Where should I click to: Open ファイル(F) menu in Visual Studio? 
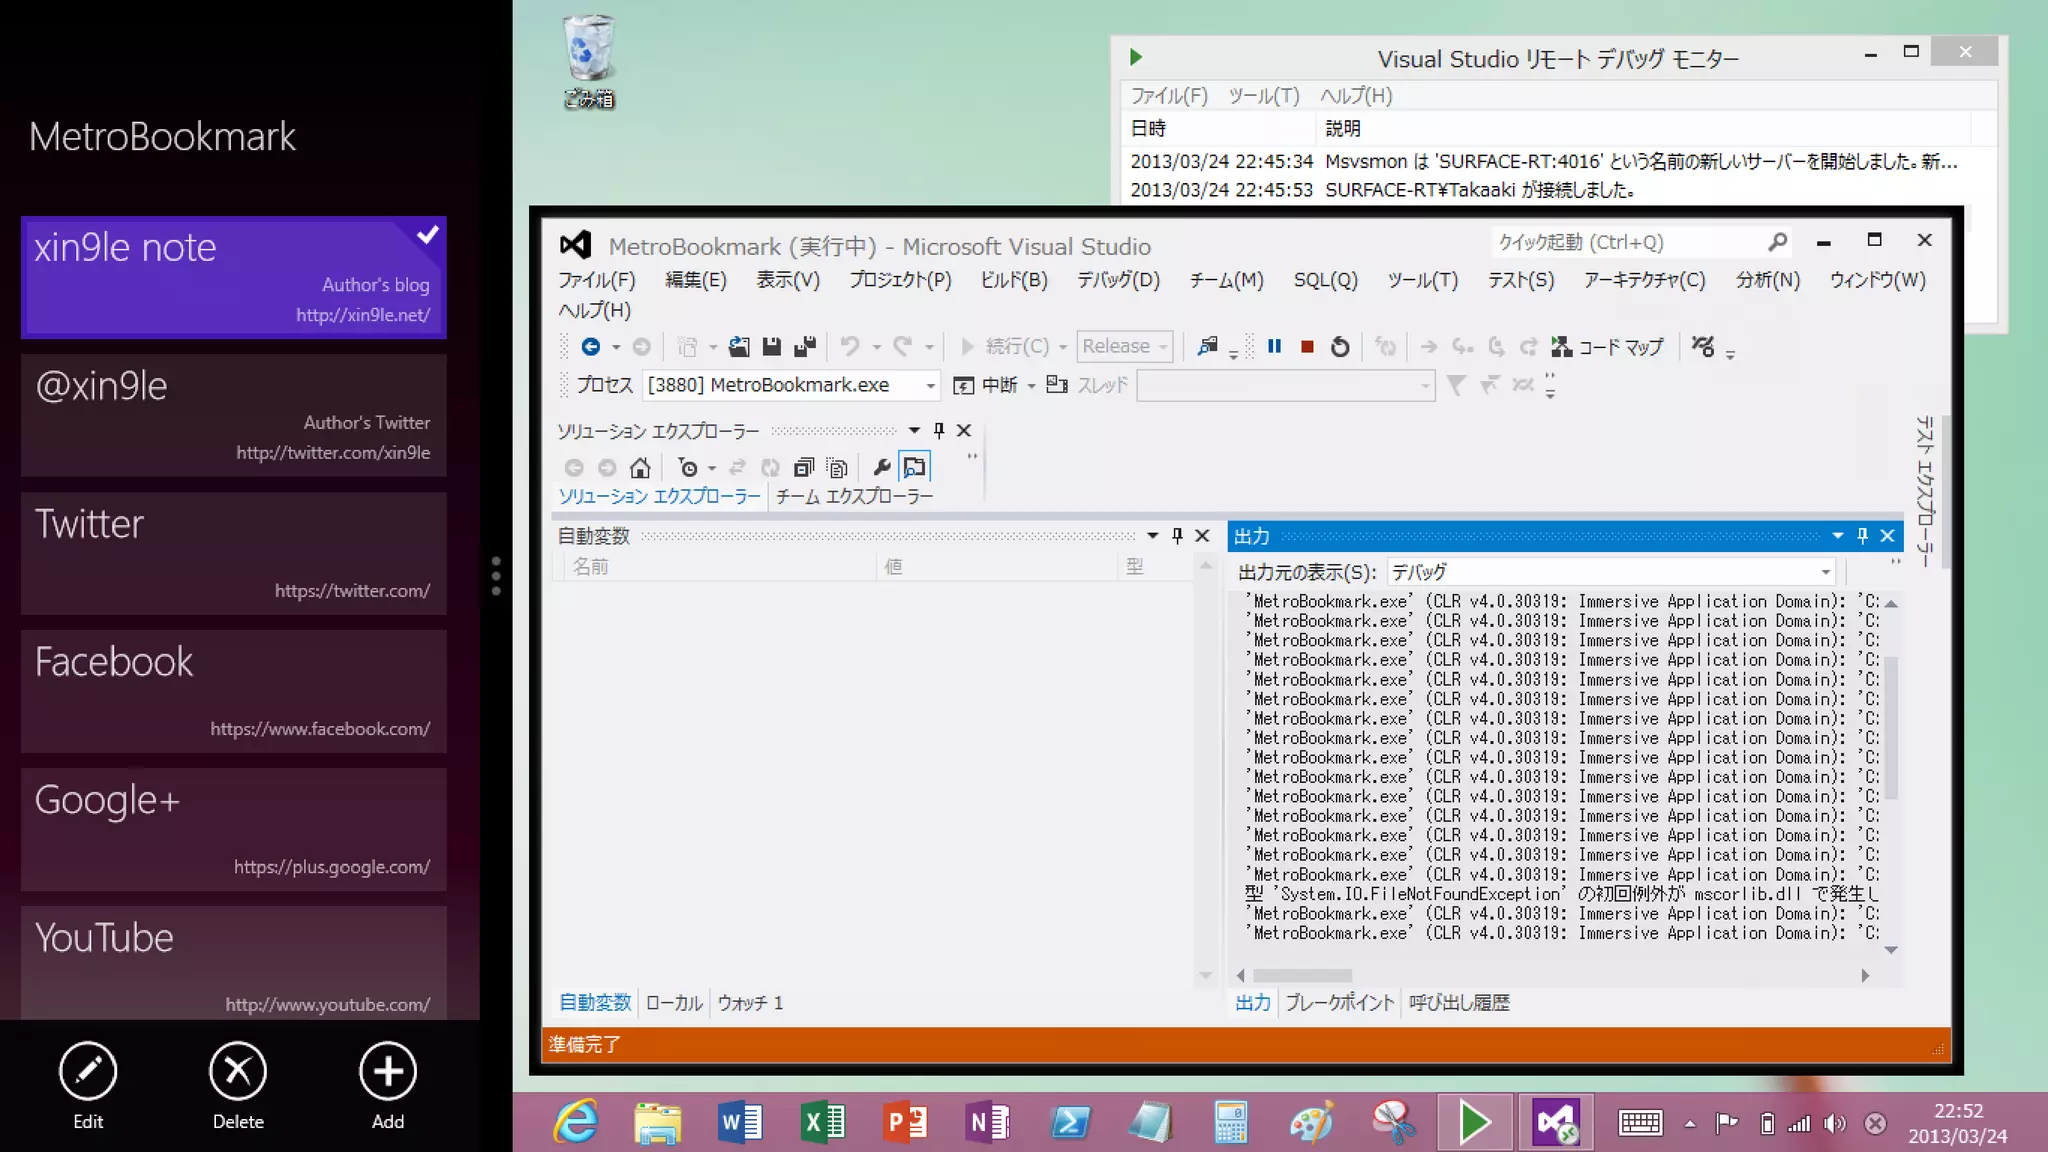(x=597, y=280)
